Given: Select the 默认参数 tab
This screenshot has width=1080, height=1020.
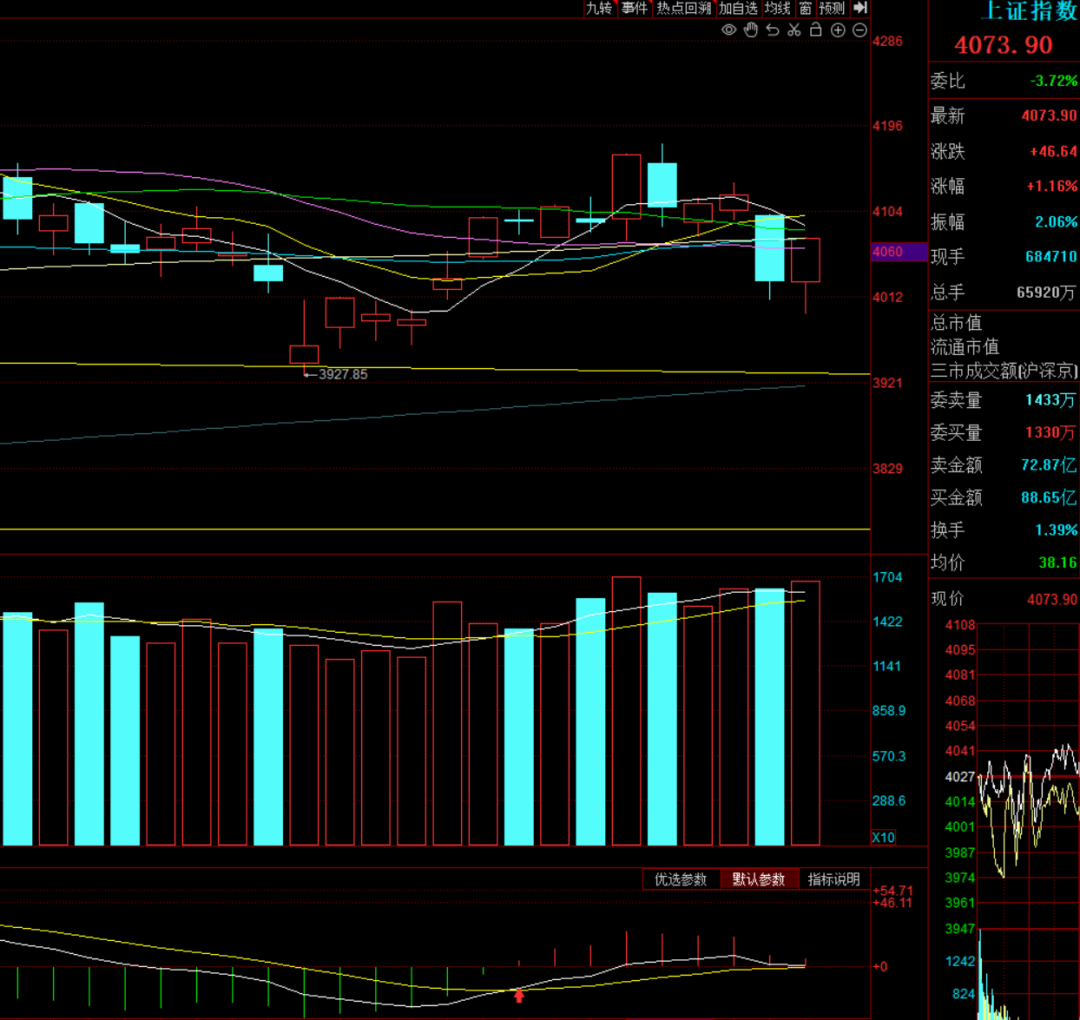Looking at the screenshot, I should 759,880.
